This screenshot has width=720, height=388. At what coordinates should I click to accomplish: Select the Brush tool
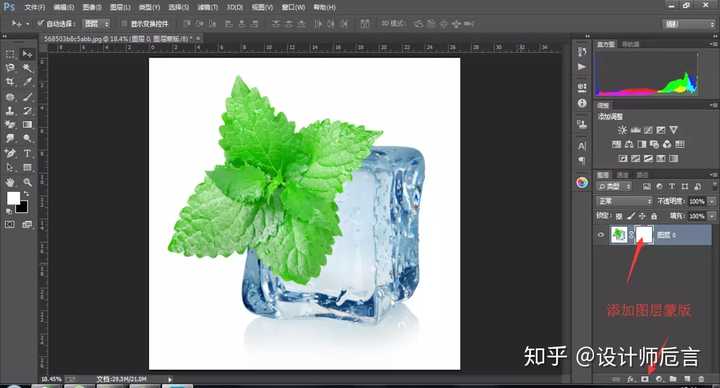pyautogui.click(x=27, y=97)
